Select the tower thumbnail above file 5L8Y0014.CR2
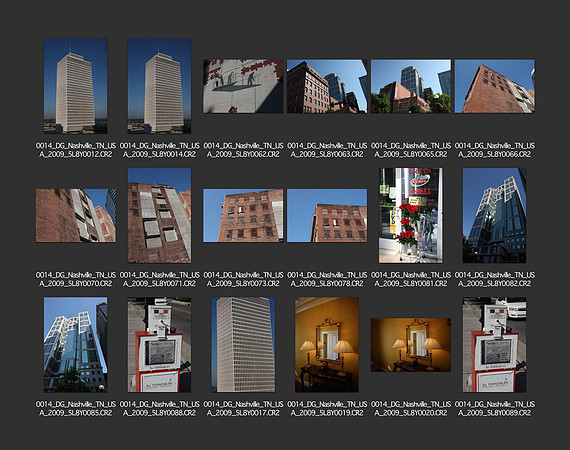570x450 pixels. [159, 86]
